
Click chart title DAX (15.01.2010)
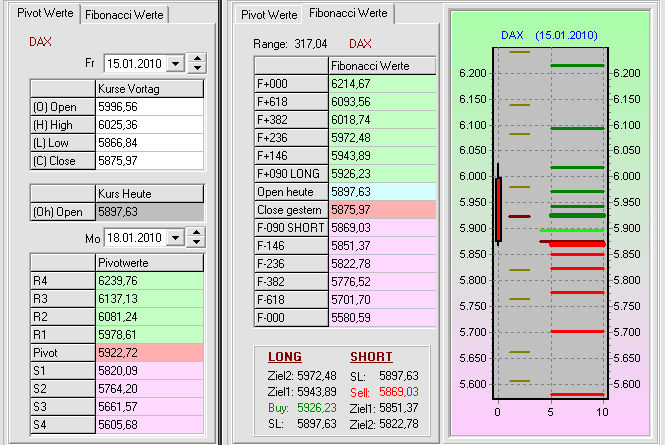[549, 35]
